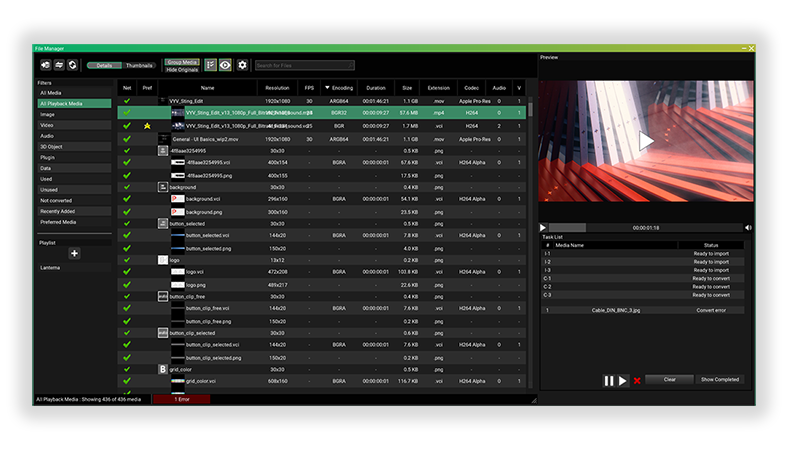
Task: Play the video in the preview image
Action: coord(646,141)
